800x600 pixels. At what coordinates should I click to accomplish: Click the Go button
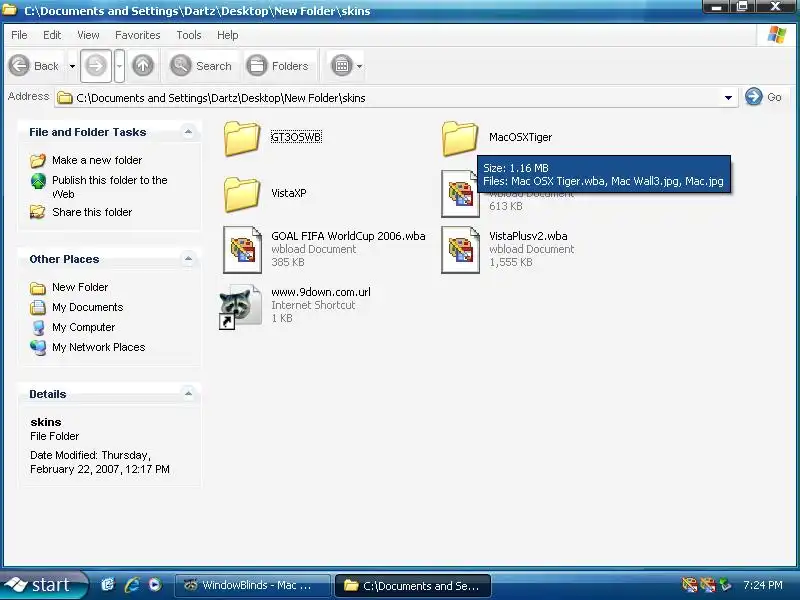763,97
